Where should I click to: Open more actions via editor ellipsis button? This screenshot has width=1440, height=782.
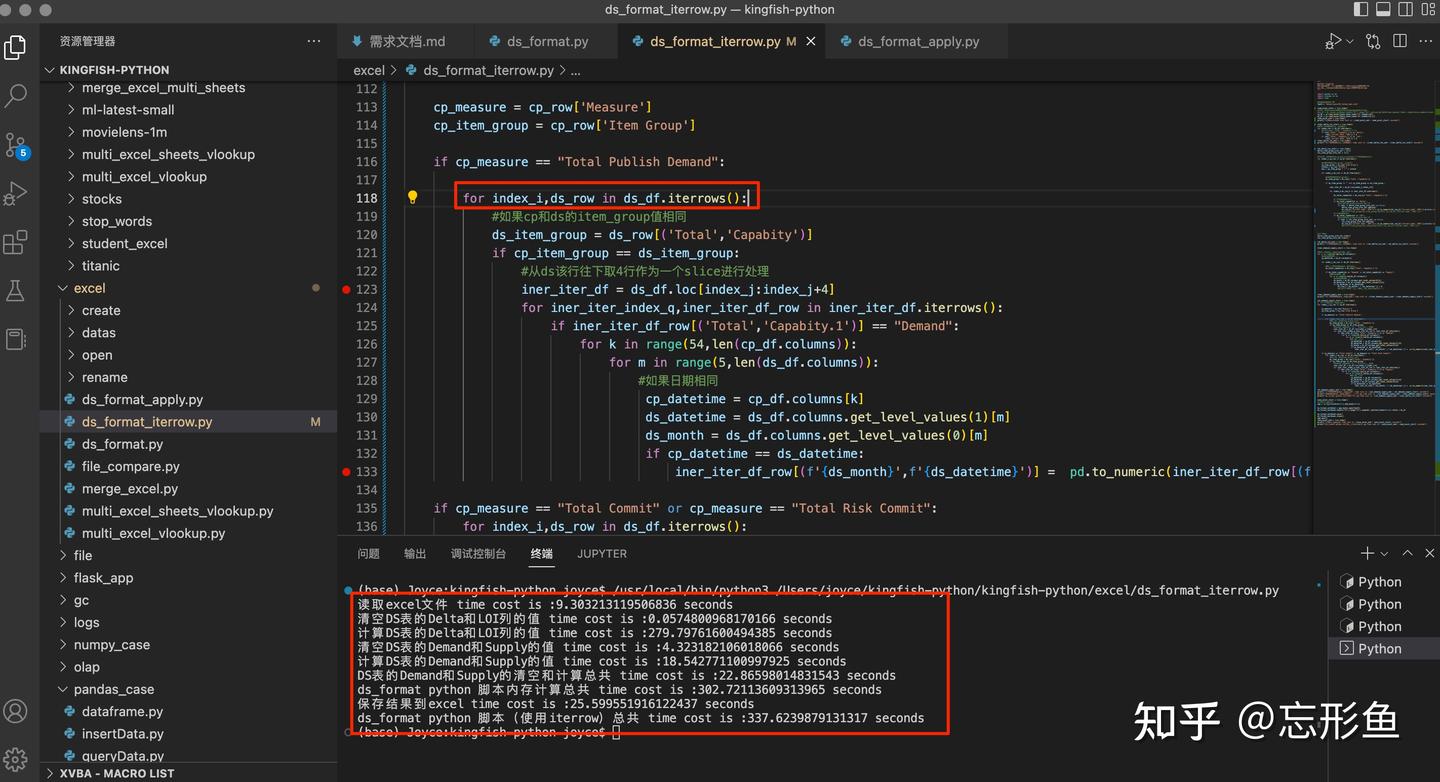tap(1425, 41)
